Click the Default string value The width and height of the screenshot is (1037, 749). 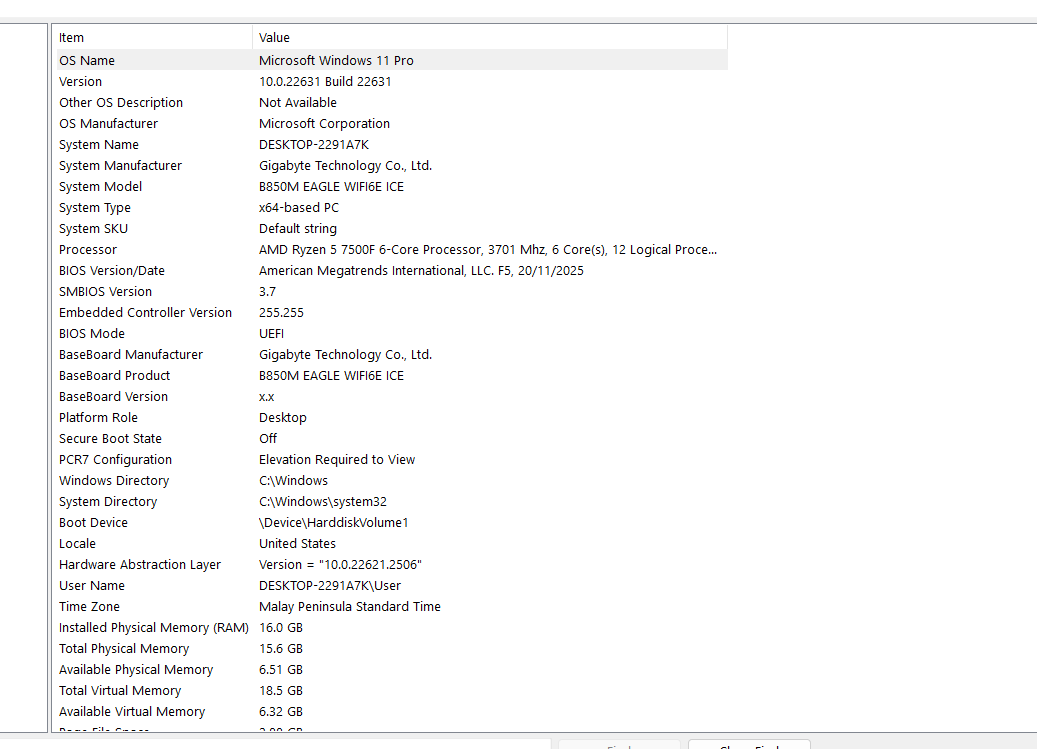(298, 229)
